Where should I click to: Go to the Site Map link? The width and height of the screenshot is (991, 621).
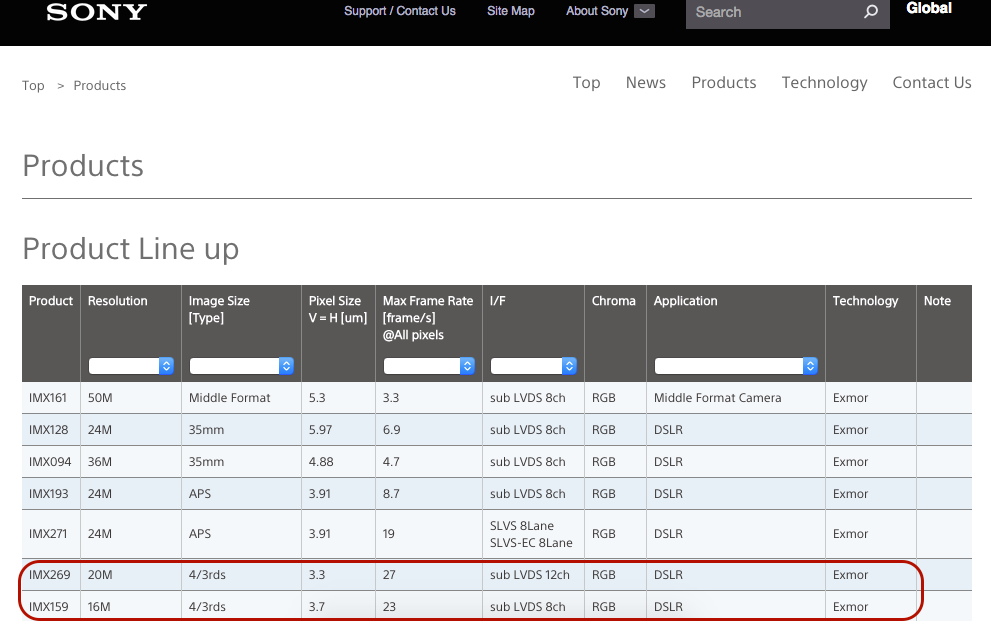(511, 11)
